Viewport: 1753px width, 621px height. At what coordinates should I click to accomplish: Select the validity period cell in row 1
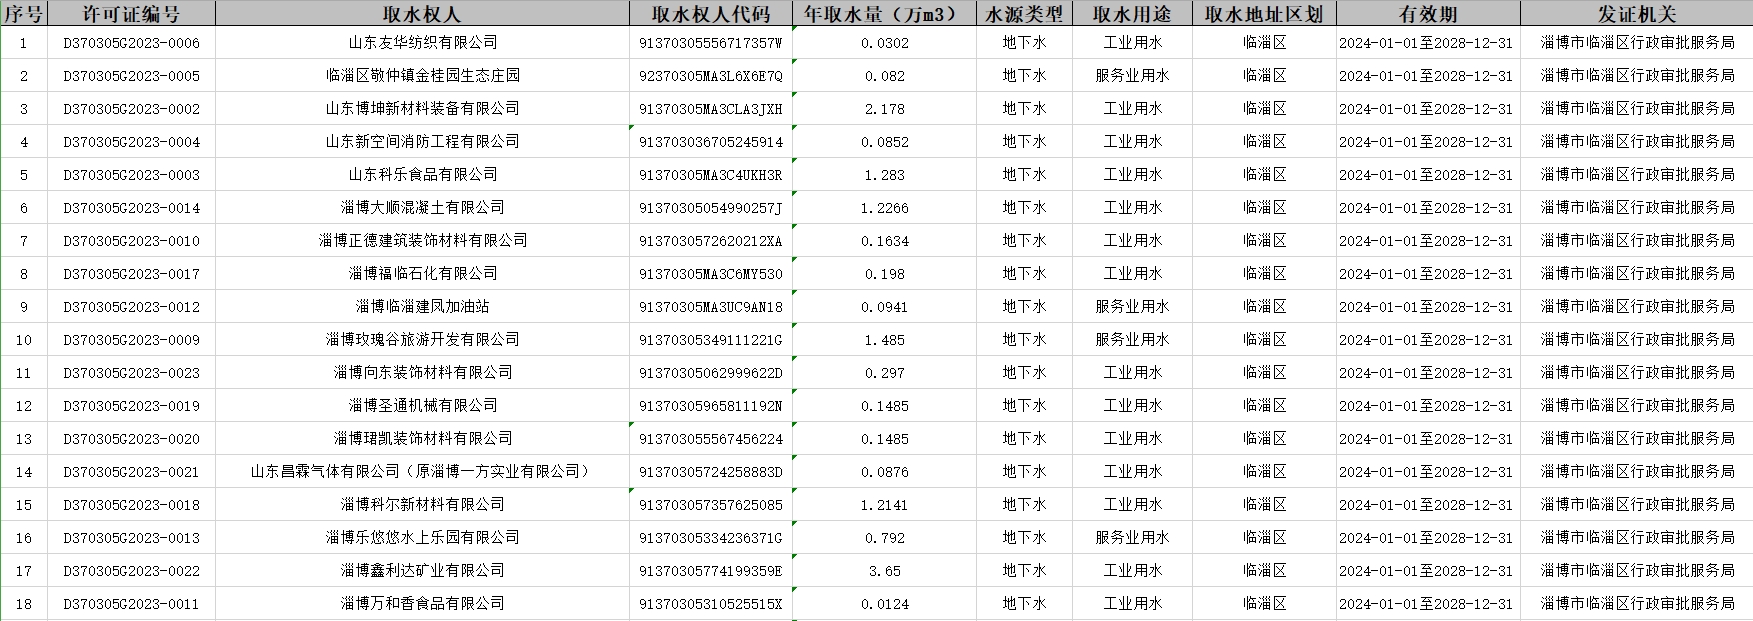(1427, 43)
